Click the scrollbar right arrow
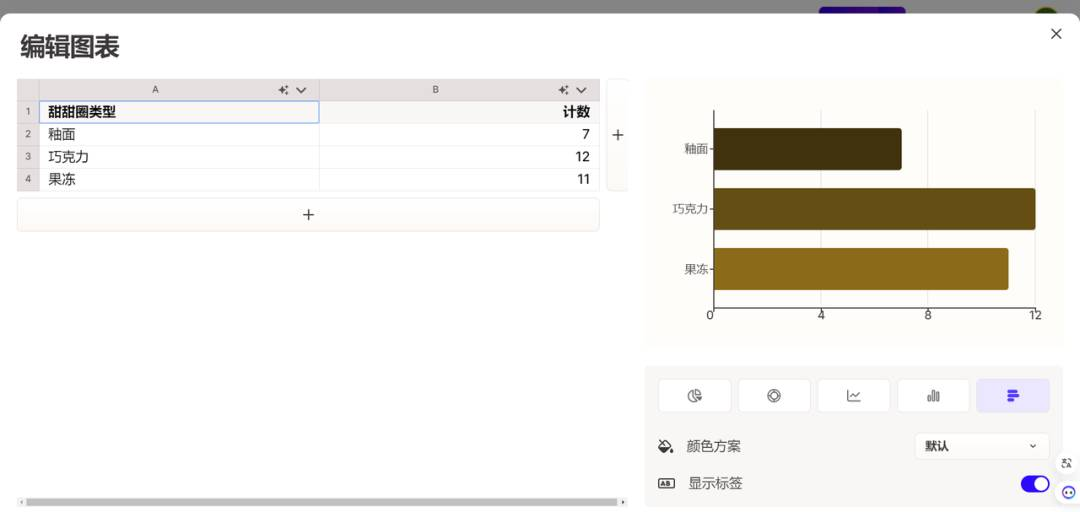Viewport: 1080px width, 512px height. click(623, 502)
